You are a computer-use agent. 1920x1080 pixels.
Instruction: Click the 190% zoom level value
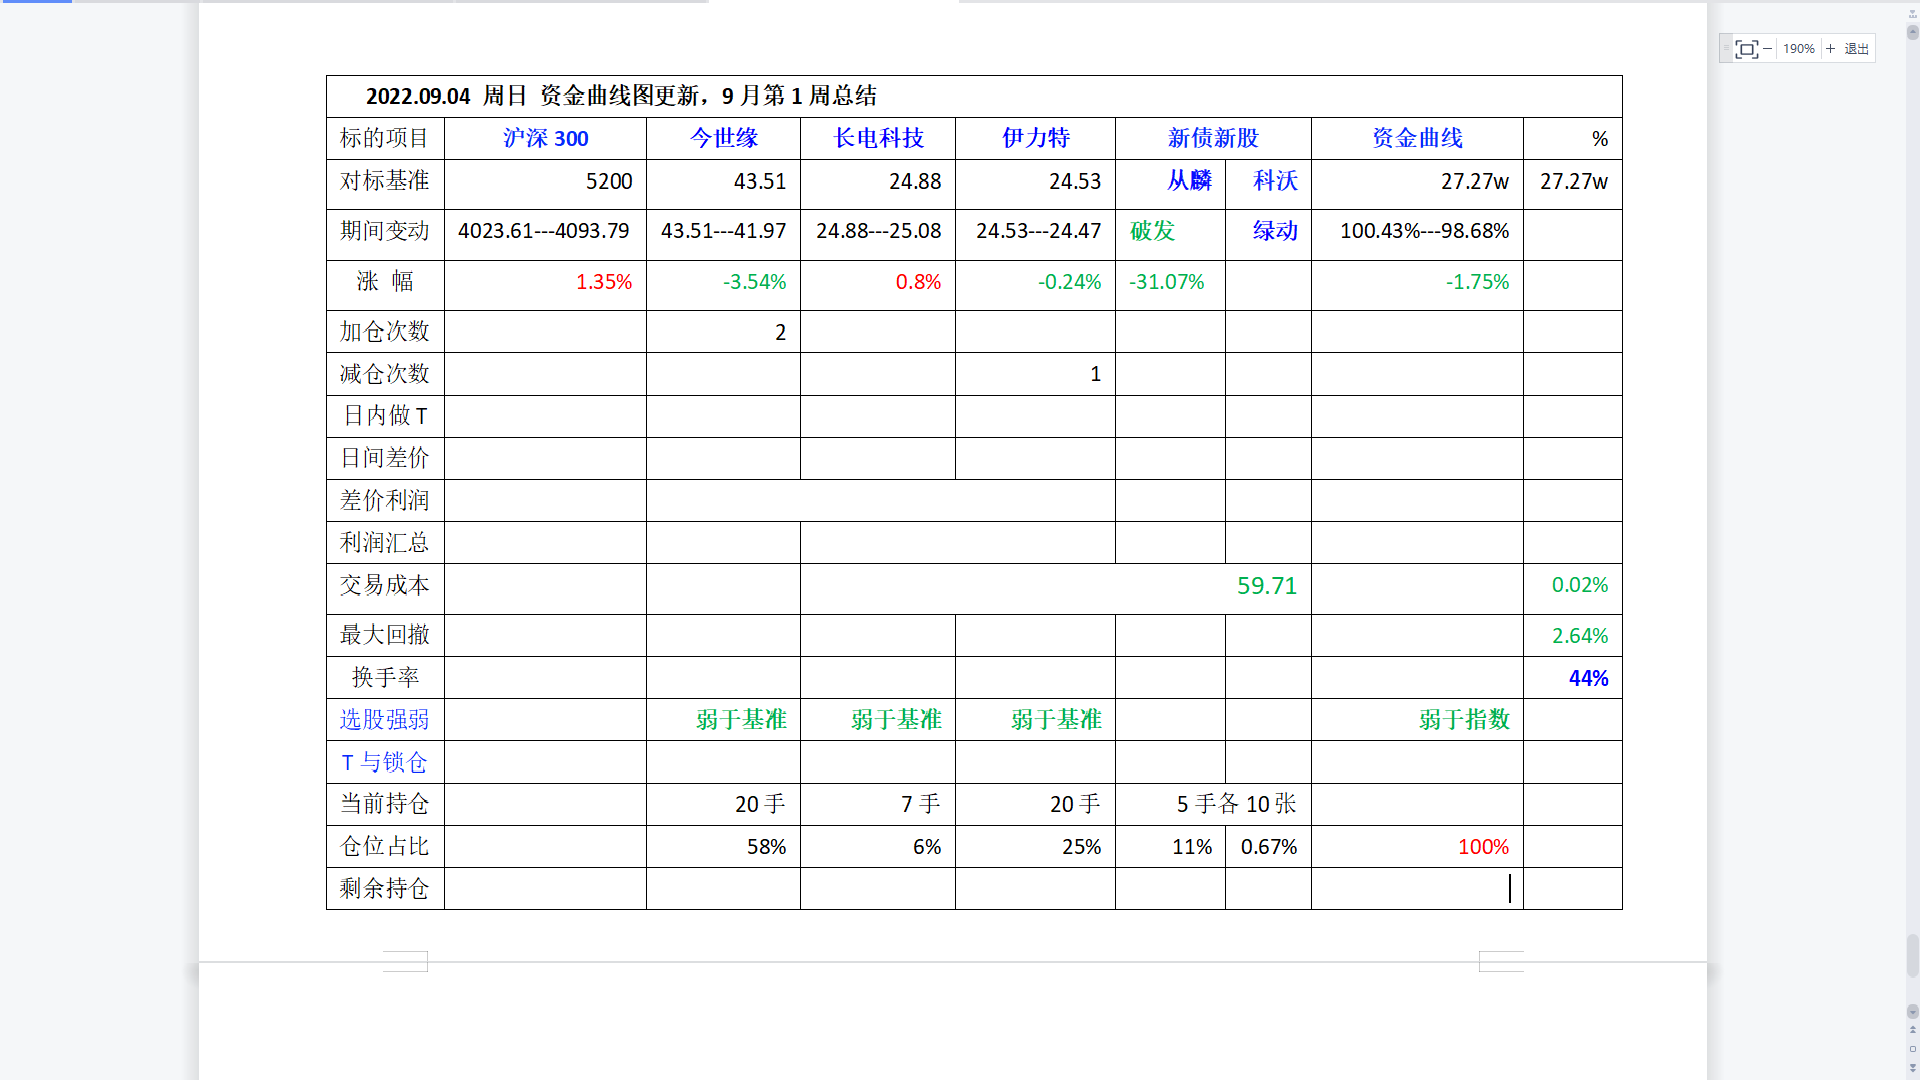1798,49
